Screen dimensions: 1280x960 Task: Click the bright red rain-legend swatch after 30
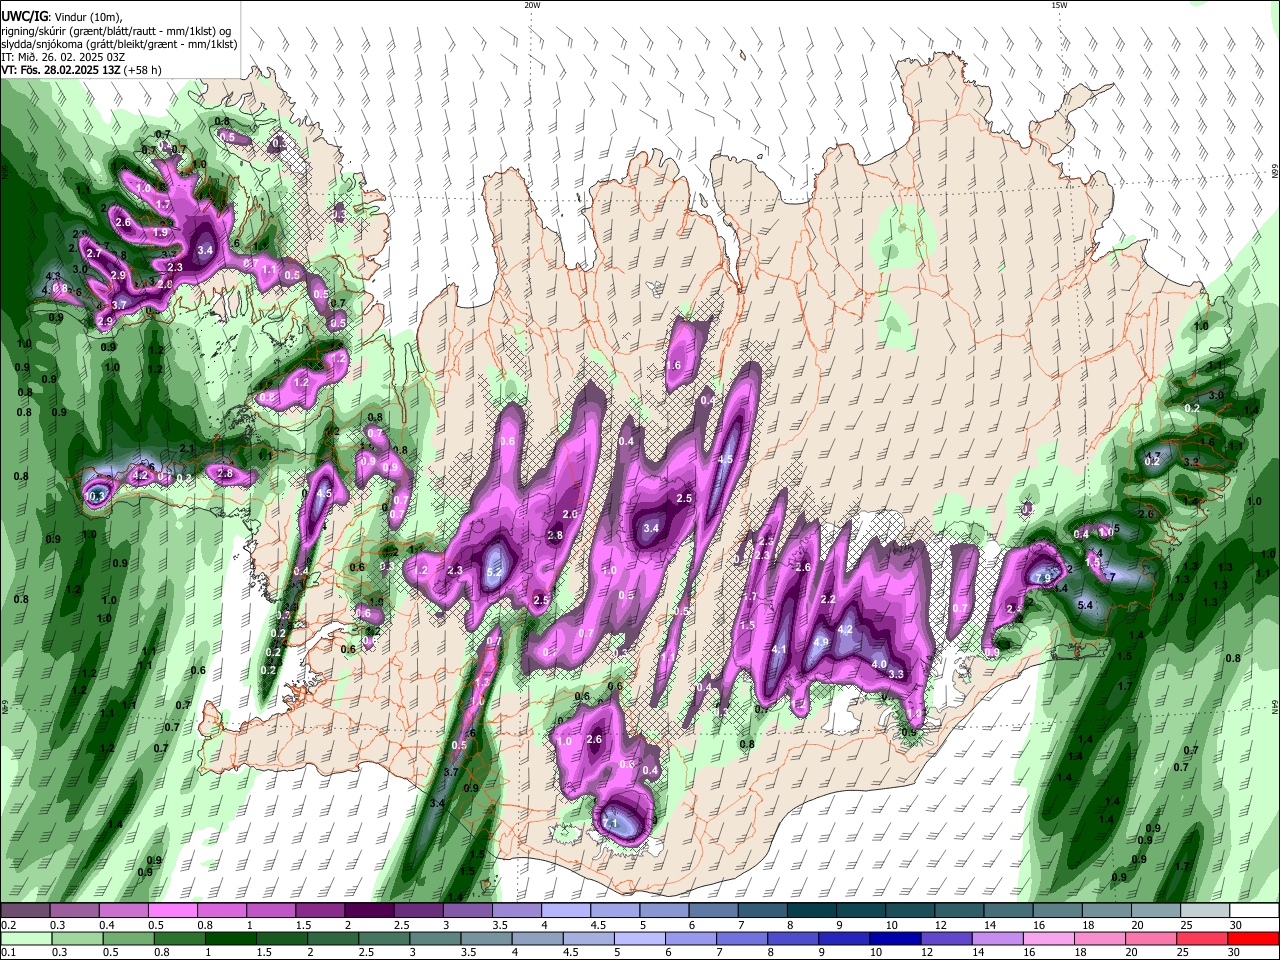pyautogui.click(x=1253, y=938)
